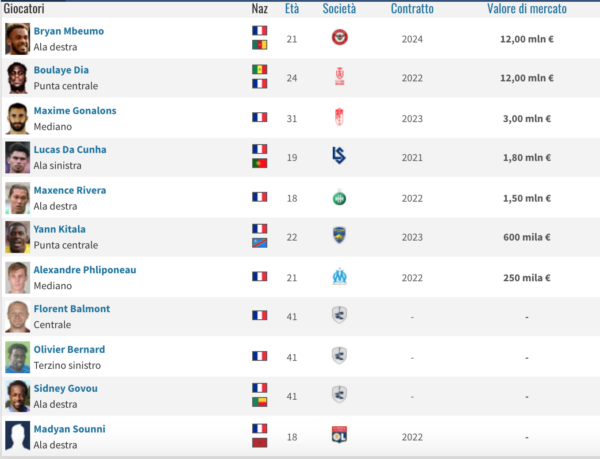Sort the table by the Età column
The width and height of the screenshot is (600, 459).
pos(291,9)
